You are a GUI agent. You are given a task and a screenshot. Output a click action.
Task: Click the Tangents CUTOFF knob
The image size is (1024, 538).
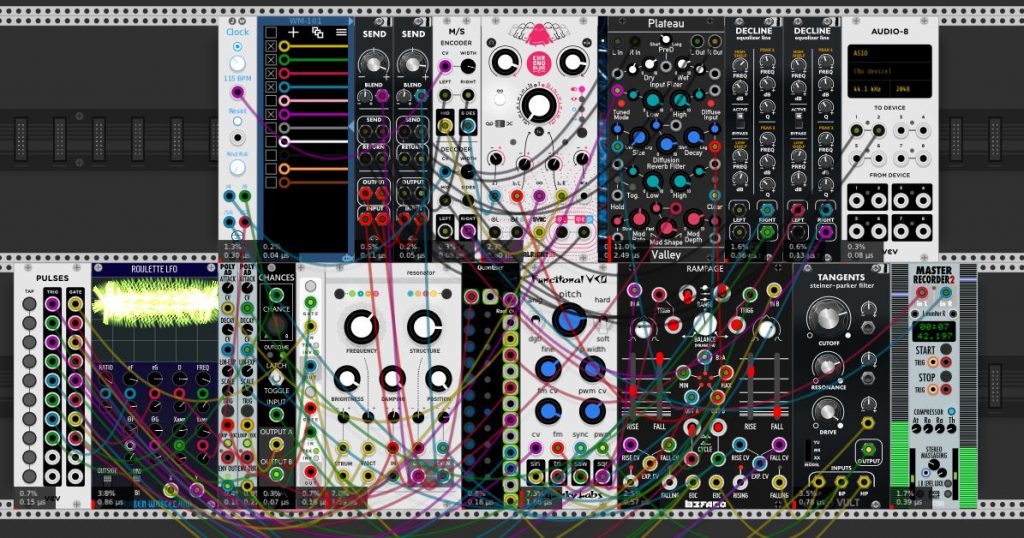[x=827, y=316]
